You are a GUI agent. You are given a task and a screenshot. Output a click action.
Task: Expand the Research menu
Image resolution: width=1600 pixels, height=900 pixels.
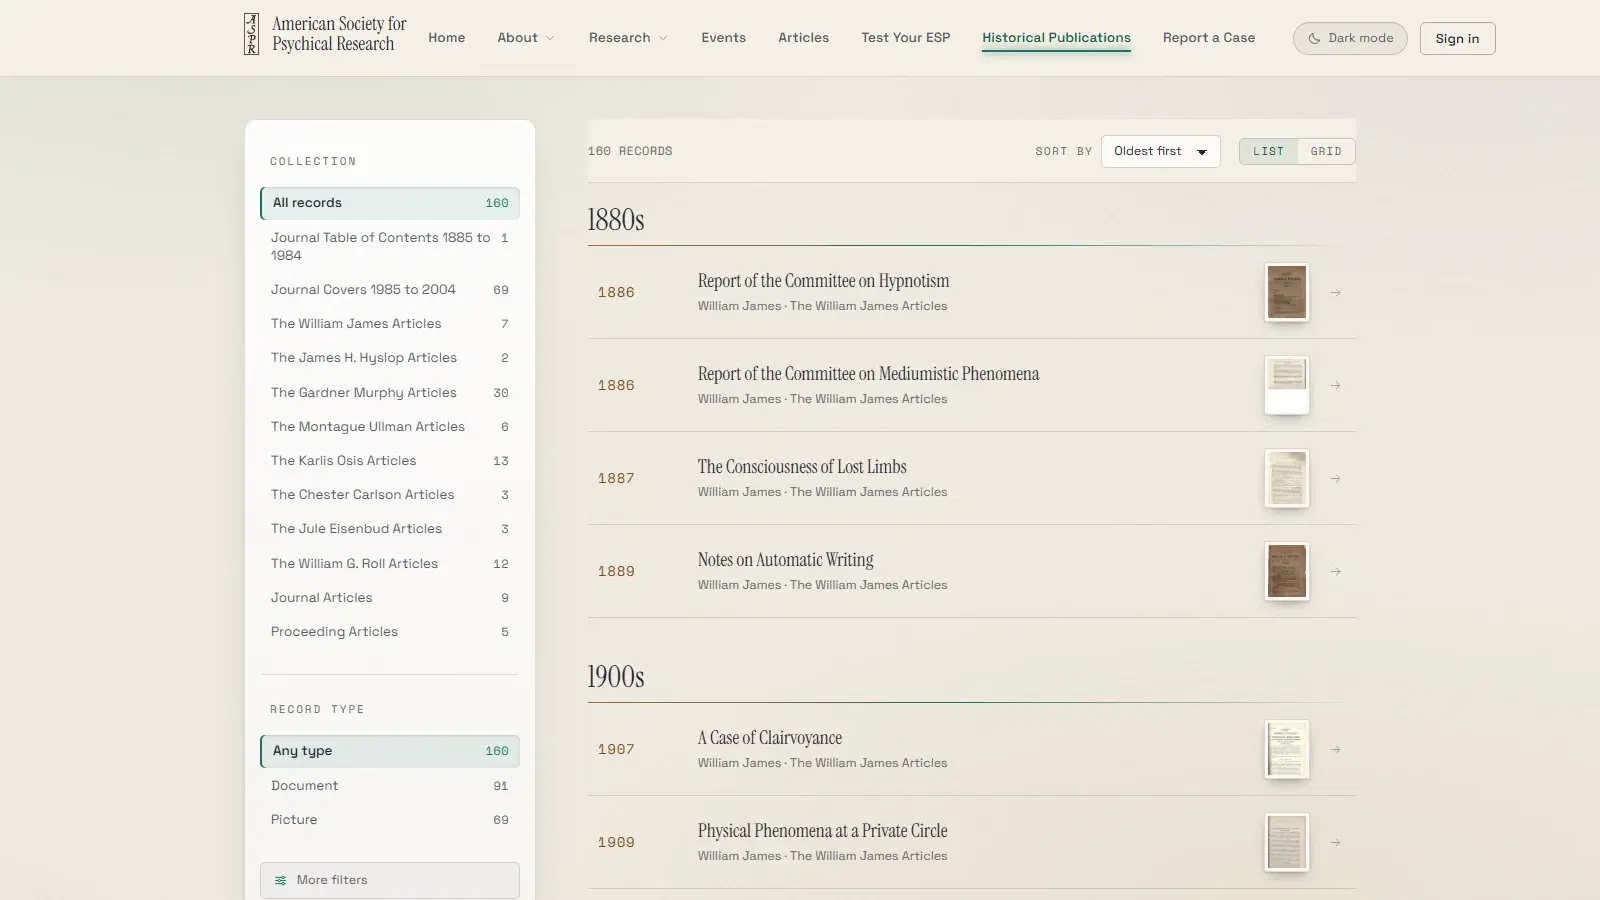click(x=628, y=38)
